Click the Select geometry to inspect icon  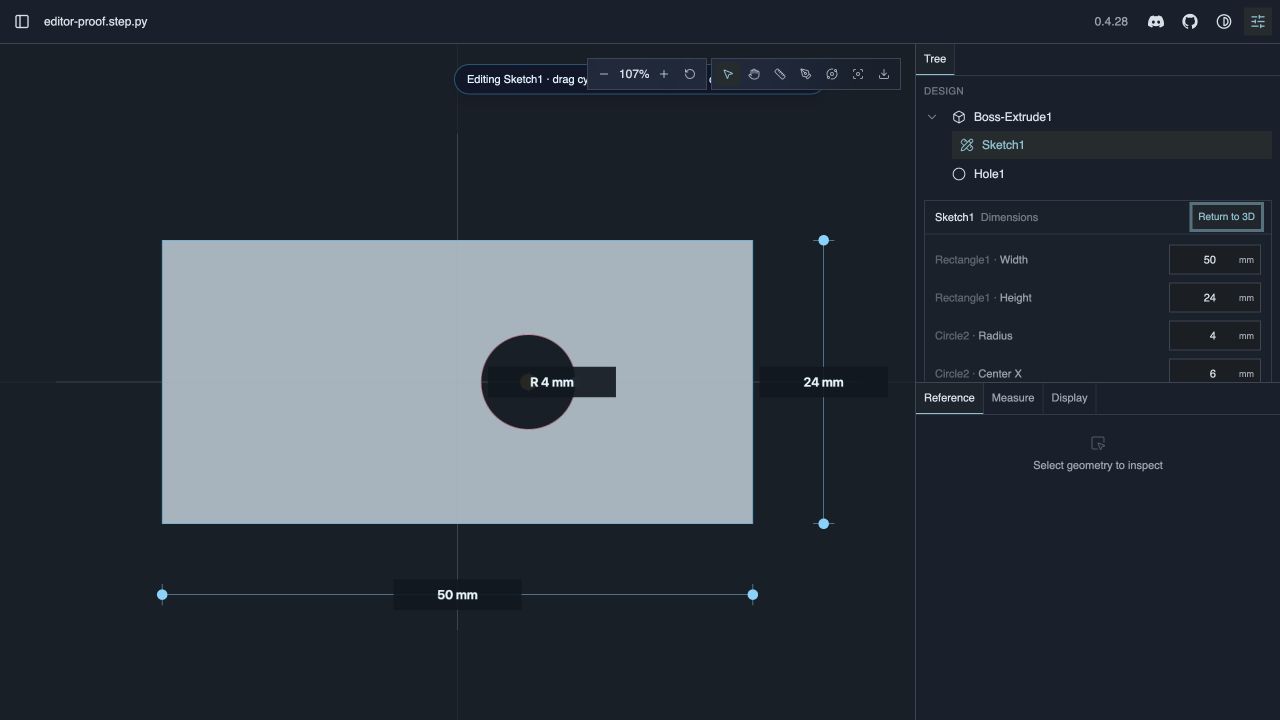coord(1098,443)
